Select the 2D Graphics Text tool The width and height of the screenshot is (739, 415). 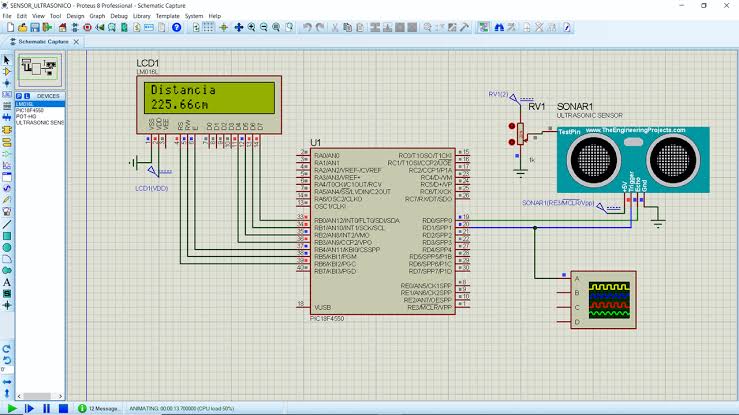pos(7,282)
